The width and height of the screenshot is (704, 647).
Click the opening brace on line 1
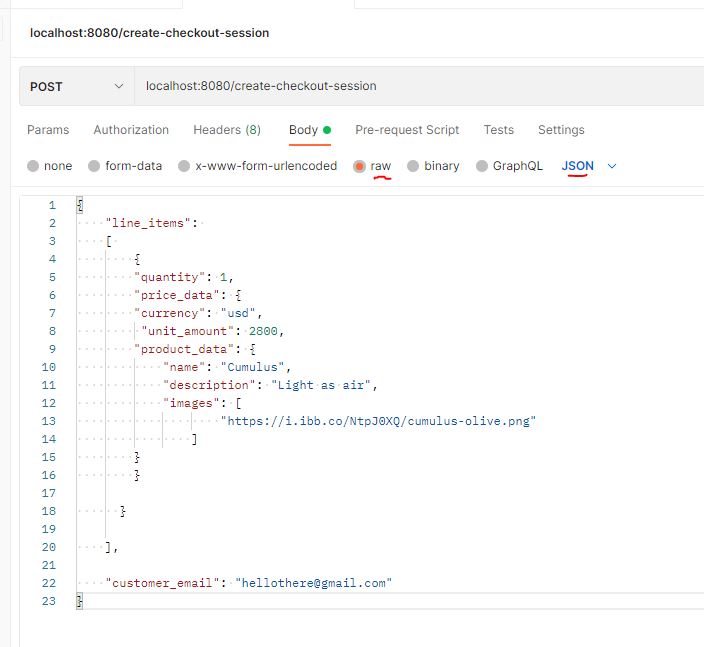pyautogui.click(x=79, y=205)
